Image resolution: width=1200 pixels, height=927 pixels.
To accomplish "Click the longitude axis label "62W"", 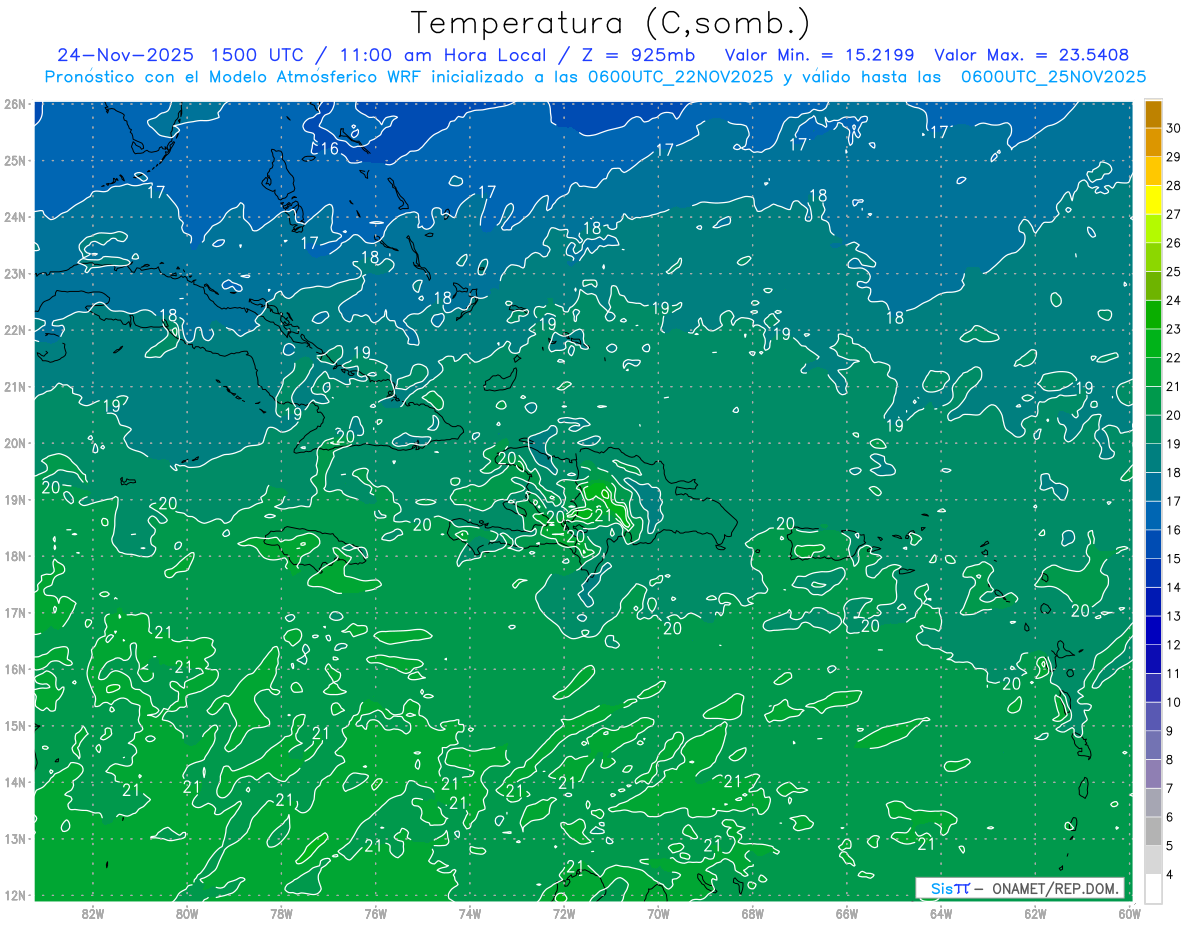I will (x=1035, y=912).
